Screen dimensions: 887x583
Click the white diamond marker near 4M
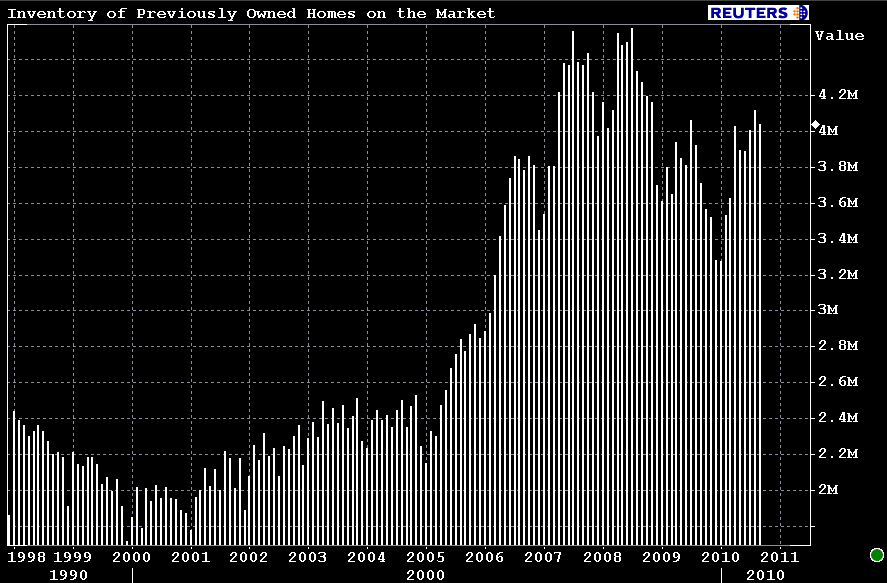tap(815, 124)
